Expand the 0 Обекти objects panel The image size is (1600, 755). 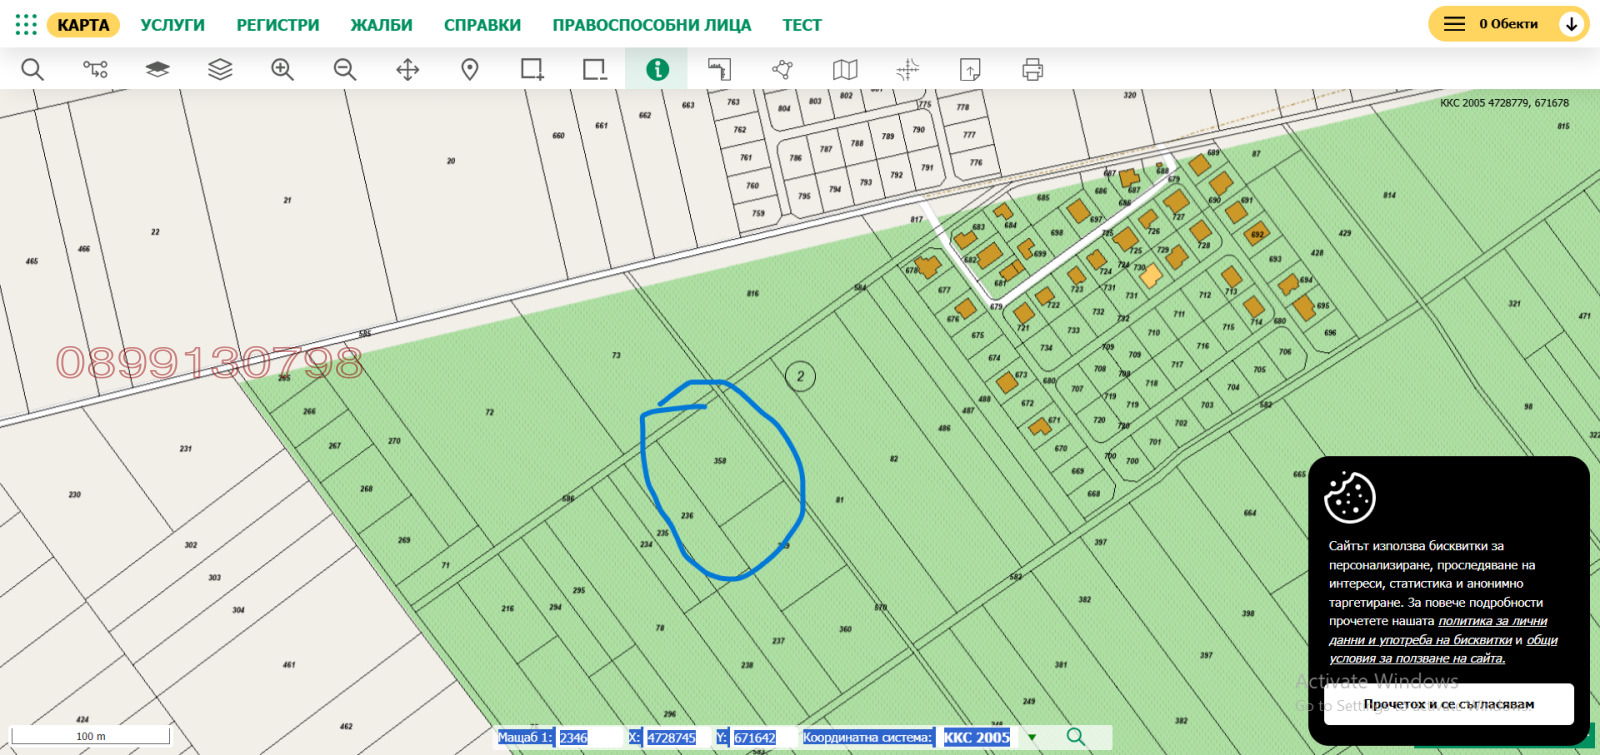pos(1508,24)
